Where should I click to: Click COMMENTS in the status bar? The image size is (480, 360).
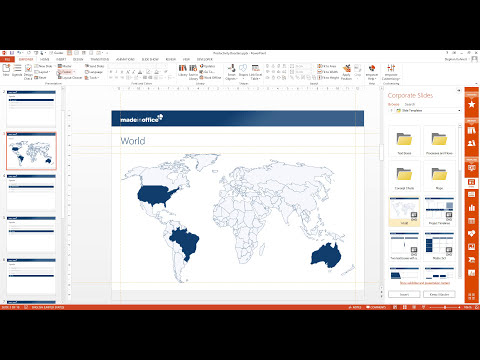coord(376,307)
